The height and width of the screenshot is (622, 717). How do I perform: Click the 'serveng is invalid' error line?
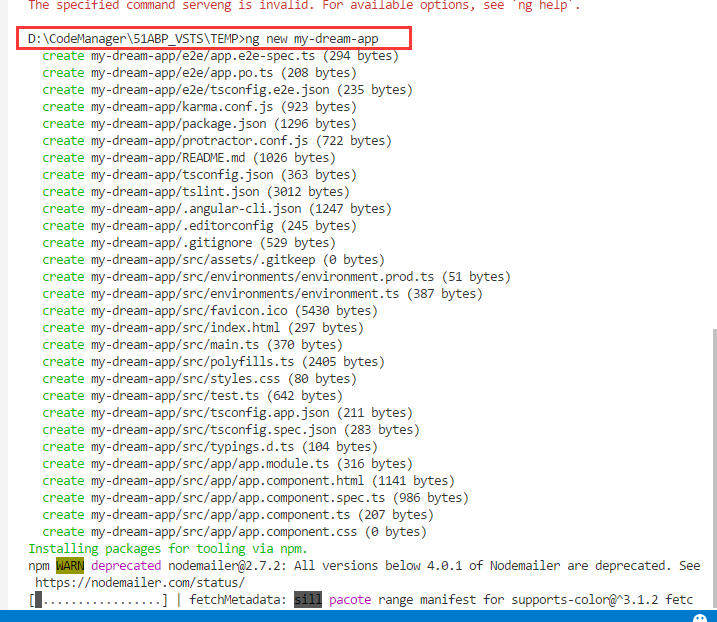point(304,5)
